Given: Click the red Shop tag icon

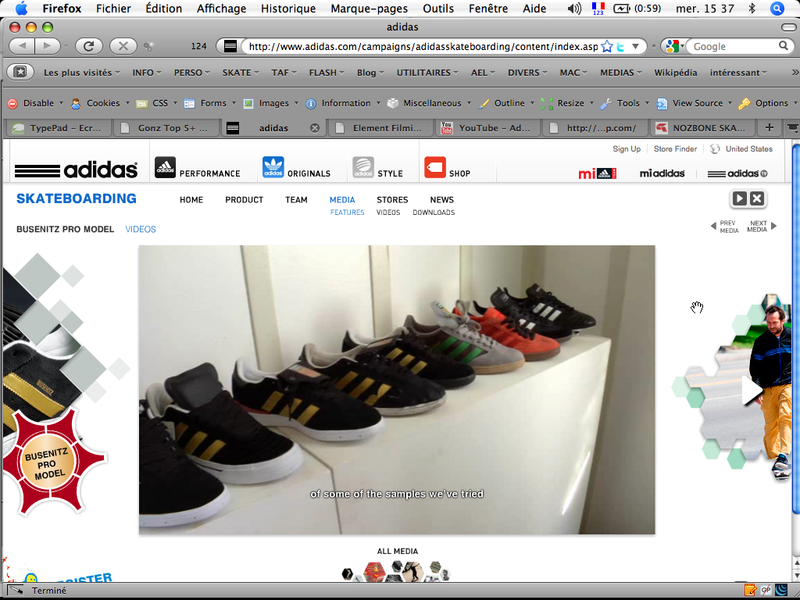Looking at the screenshot, I should coord(435,167).
